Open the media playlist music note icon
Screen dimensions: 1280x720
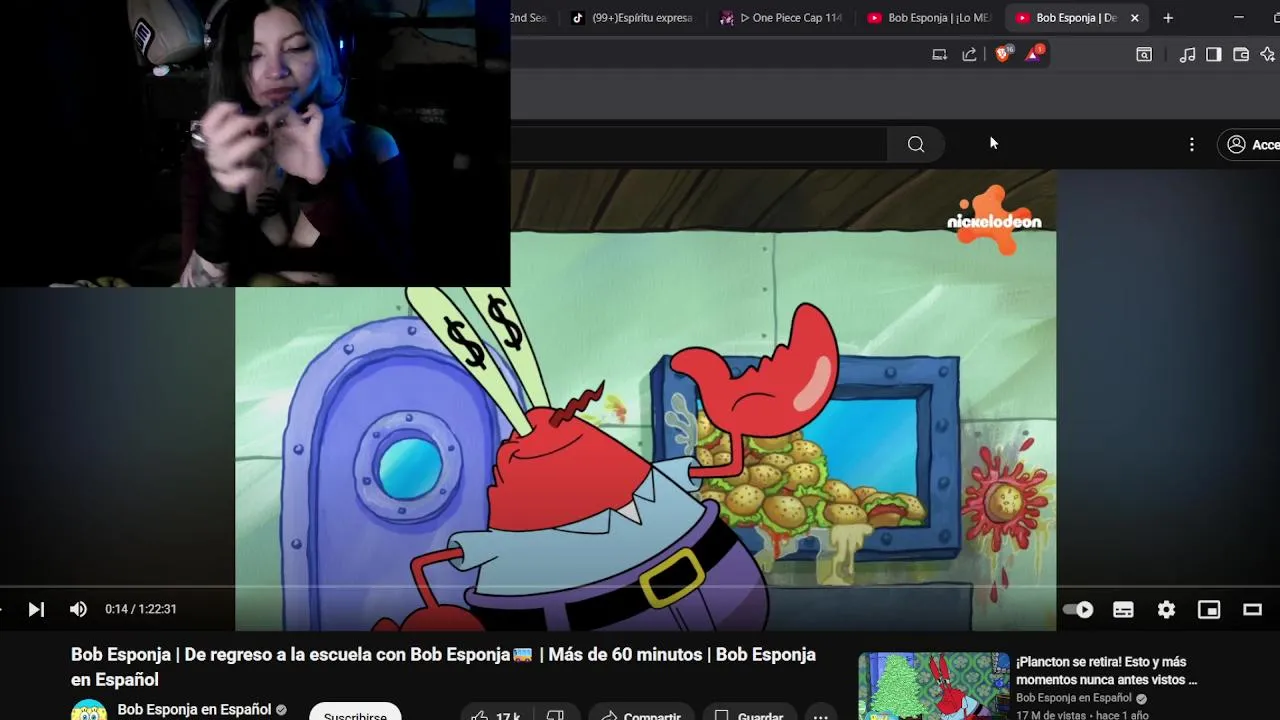click(1187, 54)
